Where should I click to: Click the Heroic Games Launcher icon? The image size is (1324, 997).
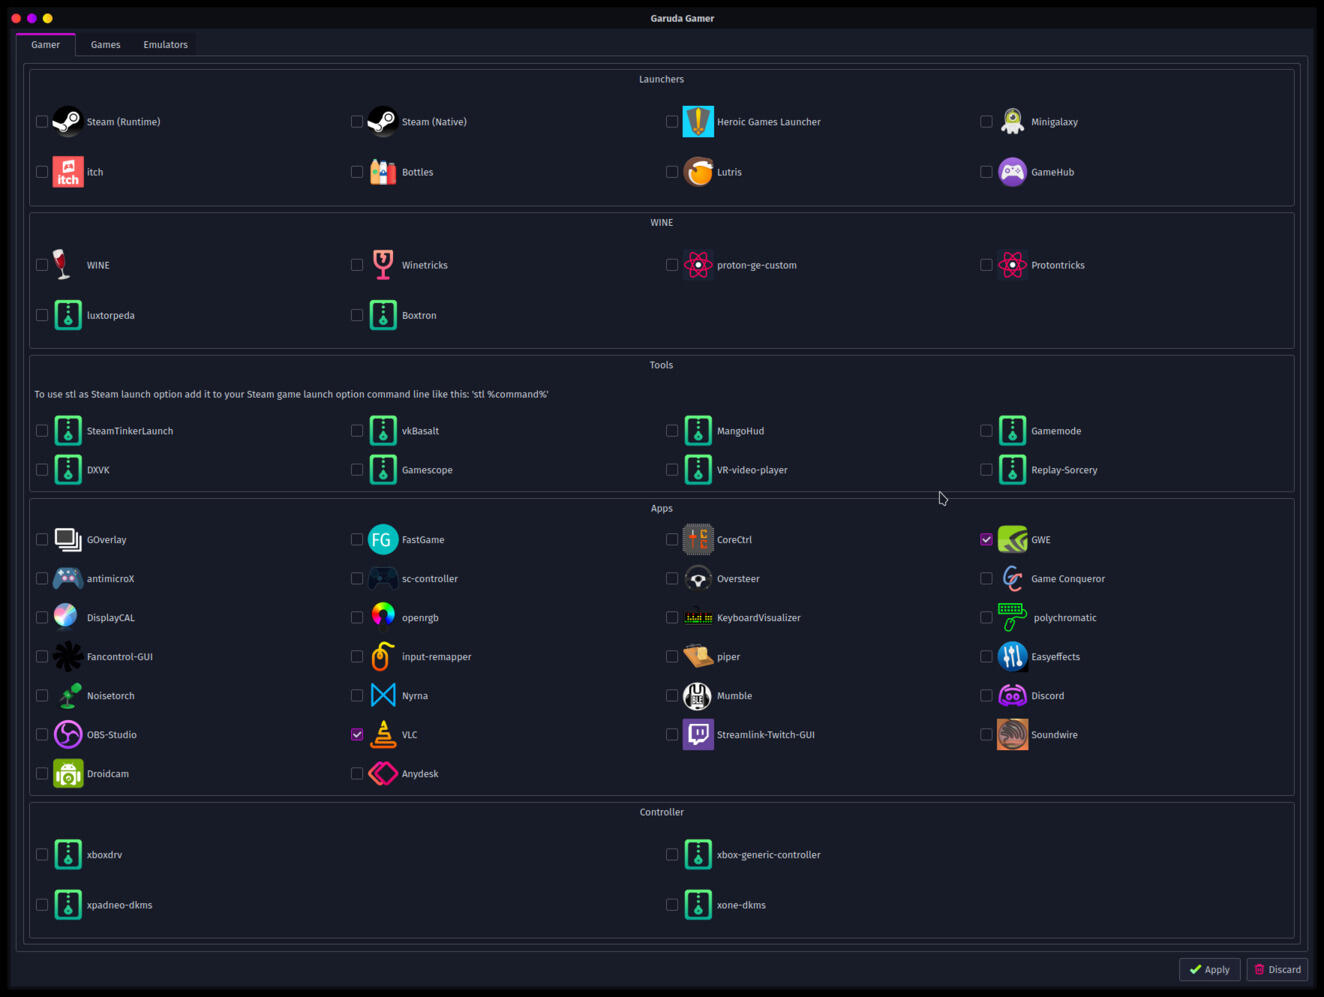tap(698, 122)
